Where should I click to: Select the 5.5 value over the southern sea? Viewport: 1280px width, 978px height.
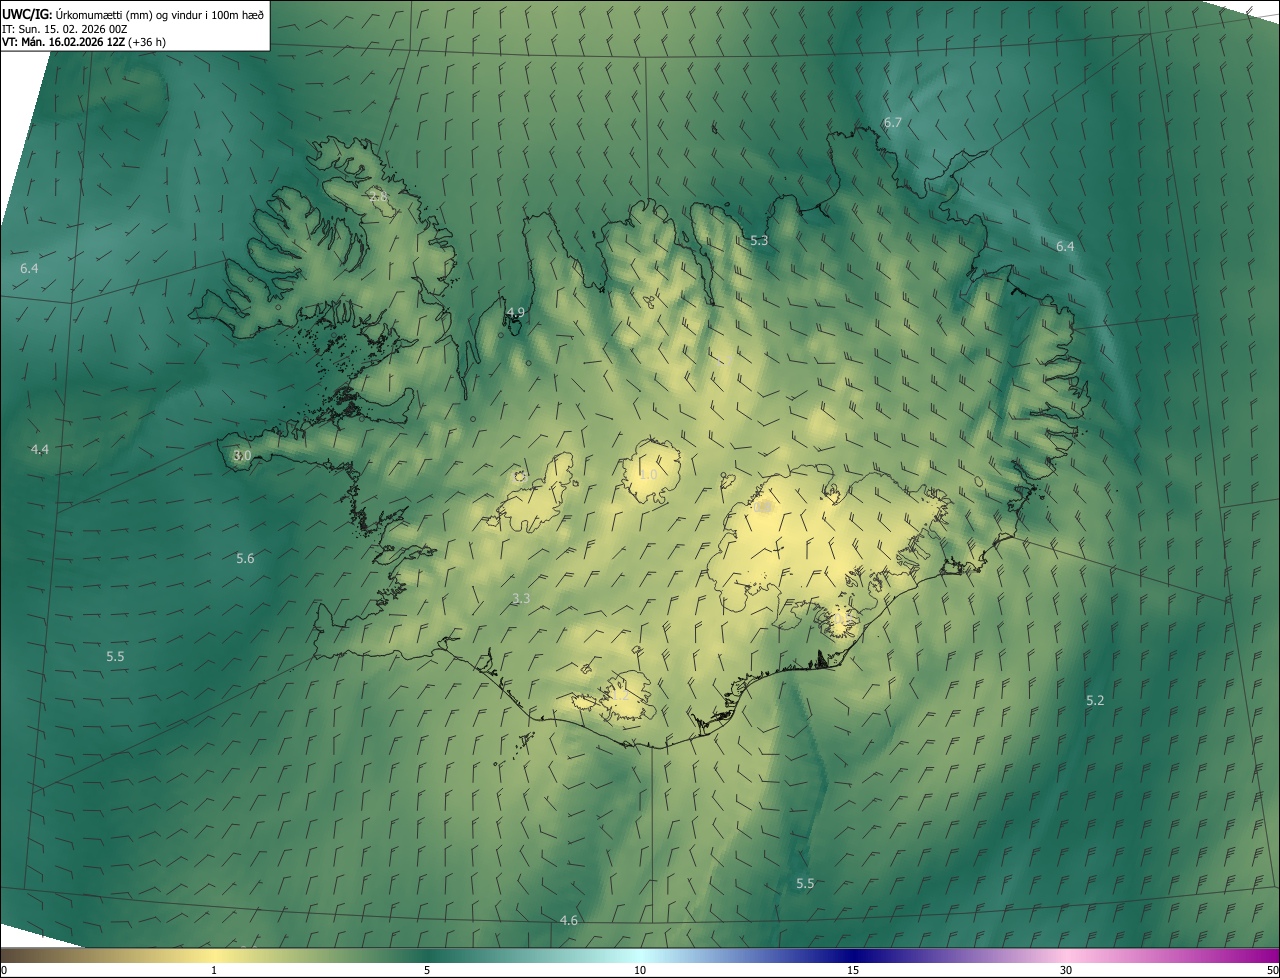coord(805,883)
